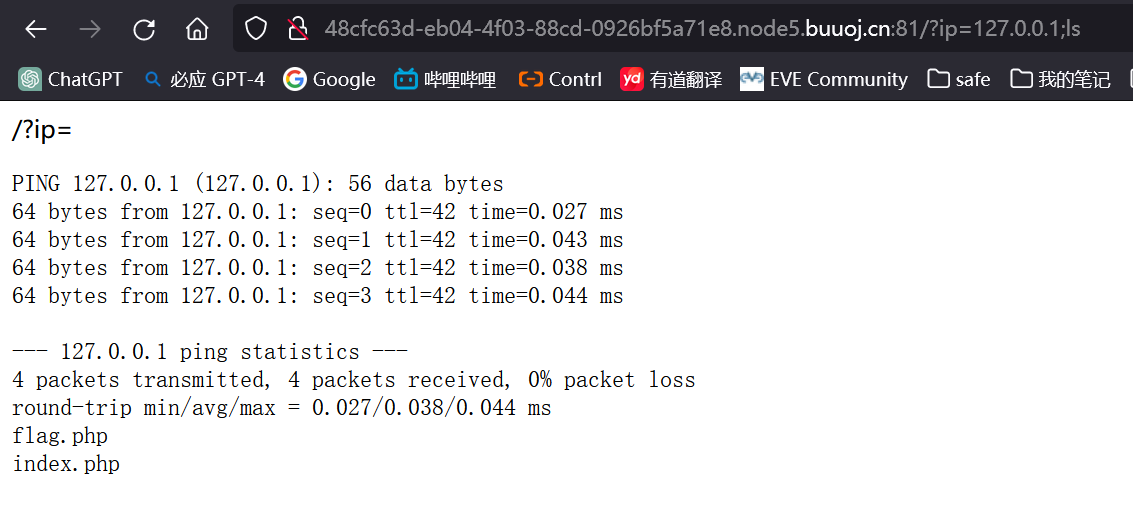Open the 必应 GPT-4 bookmark
1133x508 pixels.
pos(204,79)
